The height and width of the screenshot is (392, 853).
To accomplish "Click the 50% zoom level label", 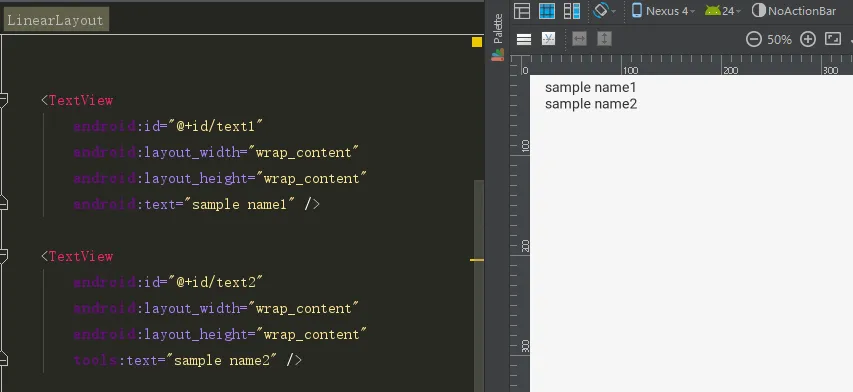I will [779, 40].
